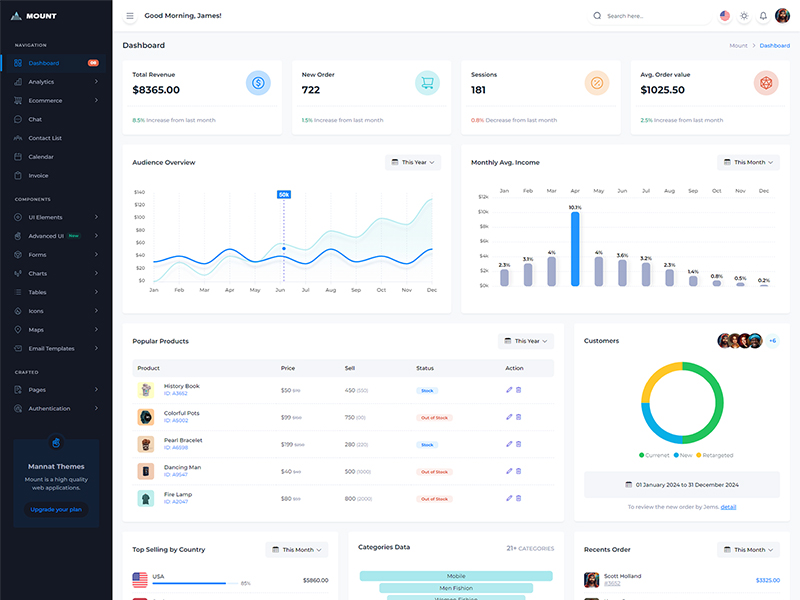
Task: Click the Retargeted legend yellow dot
Action: point(698,455)
